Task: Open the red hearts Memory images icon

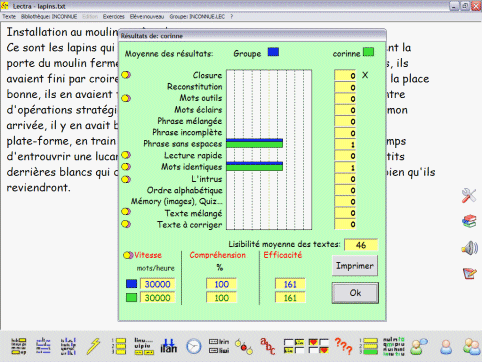Action: (x=318, y=346)
